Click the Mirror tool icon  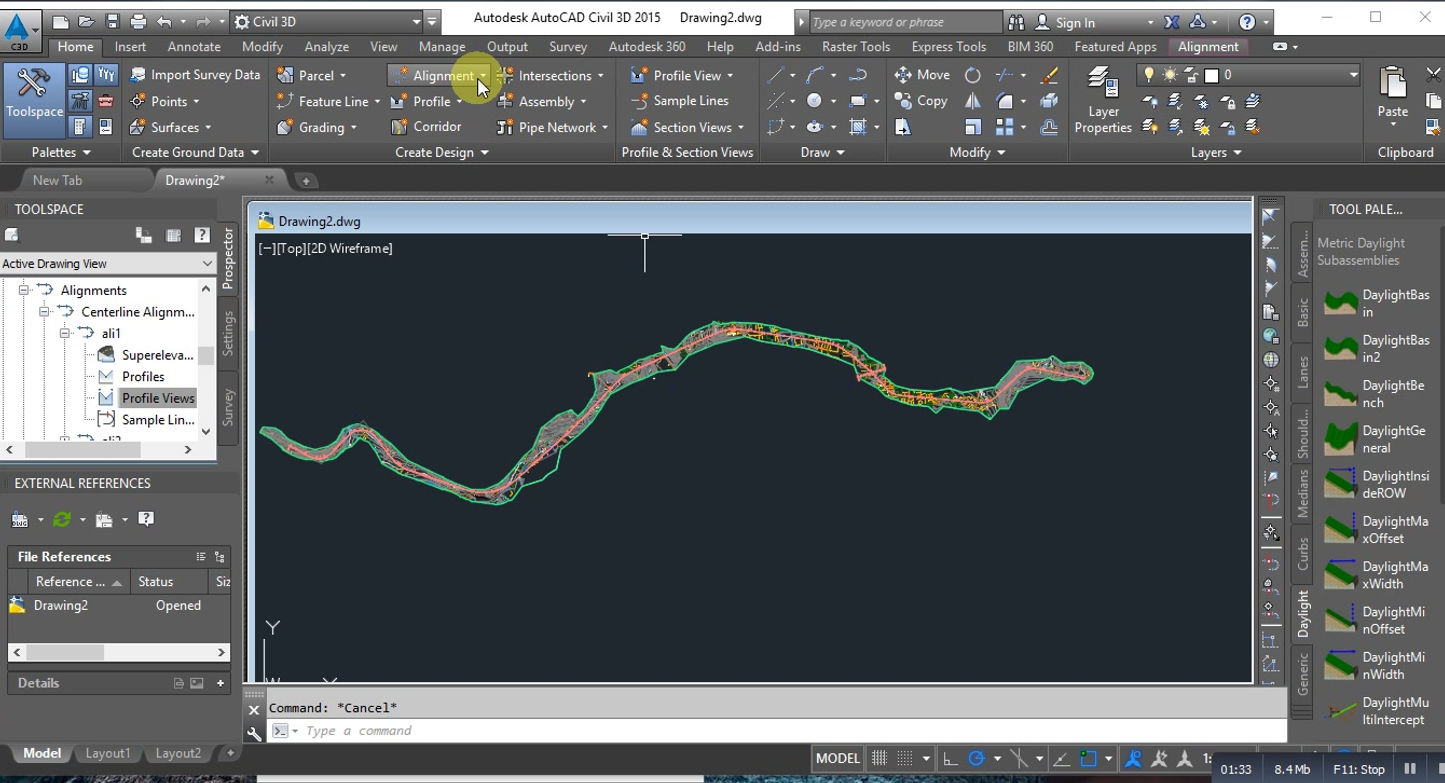(972, 101)
